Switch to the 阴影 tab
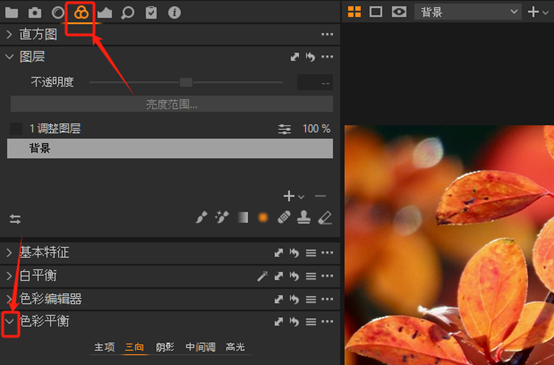This screenshot has width=554, height=365. pos(165,347)
